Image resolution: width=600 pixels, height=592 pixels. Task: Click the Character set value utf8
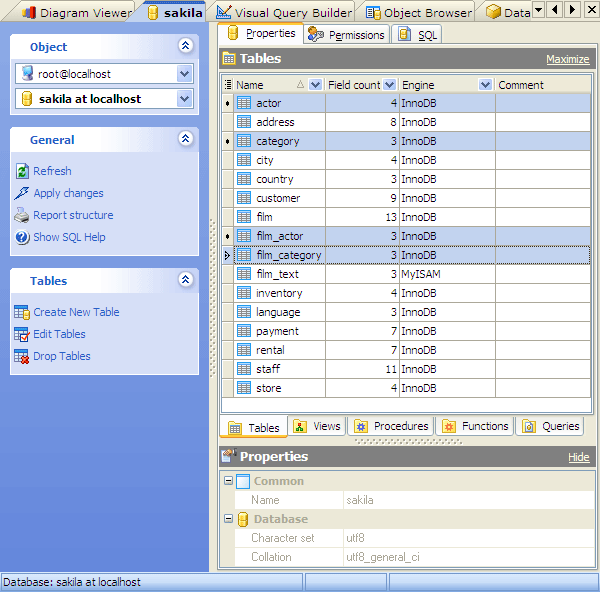(469, 538)
